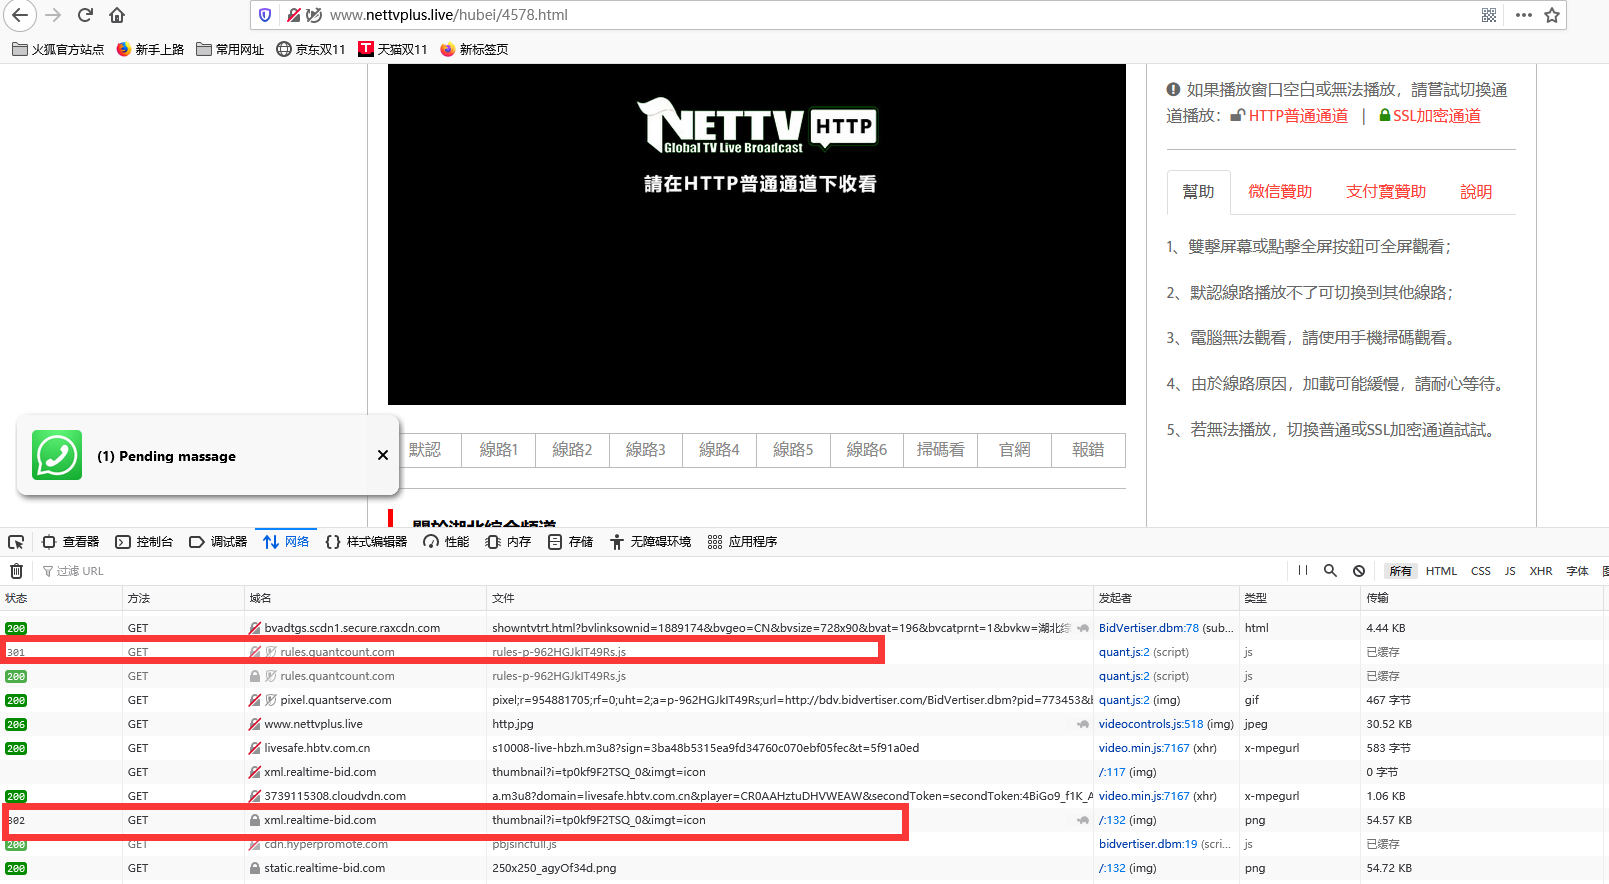
Task: Open initiator link videocontrols.js:518
Action: pos(1151,724)
